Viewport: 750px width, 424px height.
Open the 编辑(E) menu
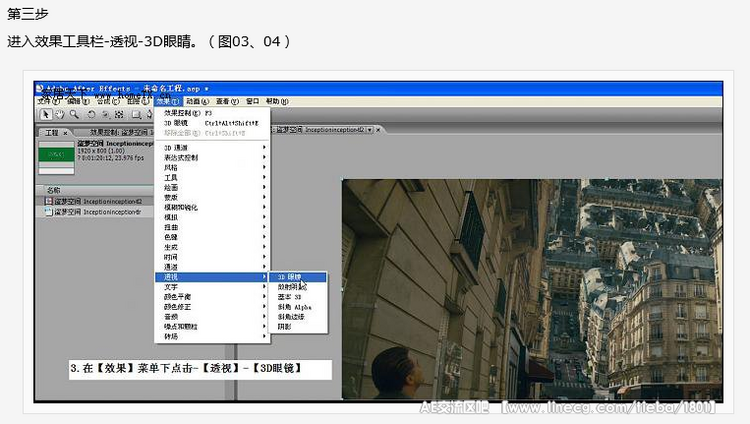point(78,101)
